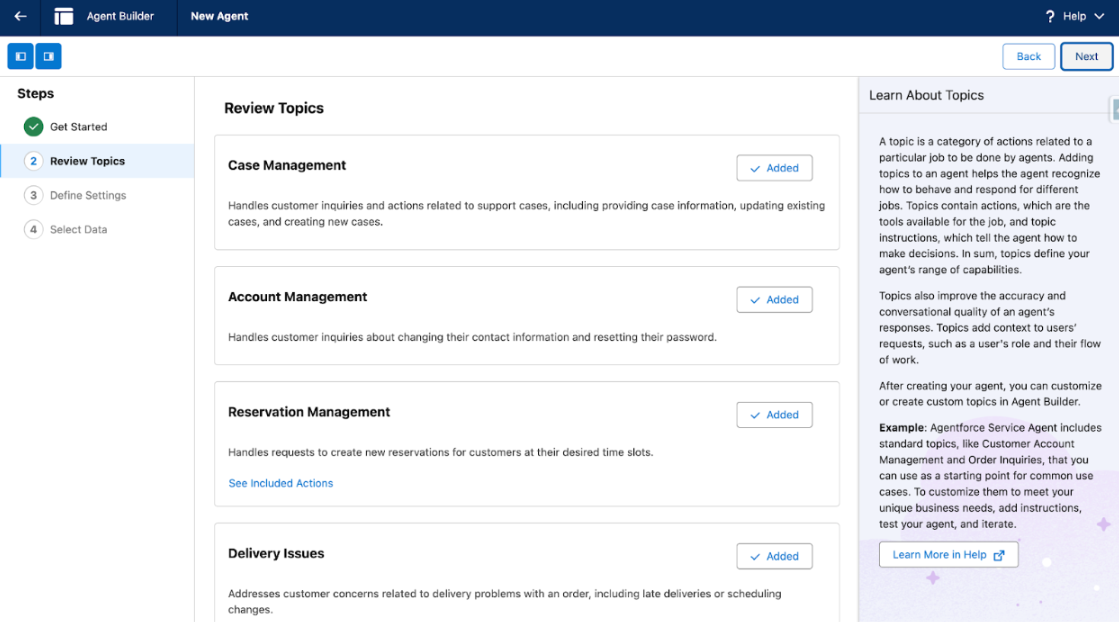1119x622 pixels.
Task: Switch to the New Agent tab
Action: point(220,17)
